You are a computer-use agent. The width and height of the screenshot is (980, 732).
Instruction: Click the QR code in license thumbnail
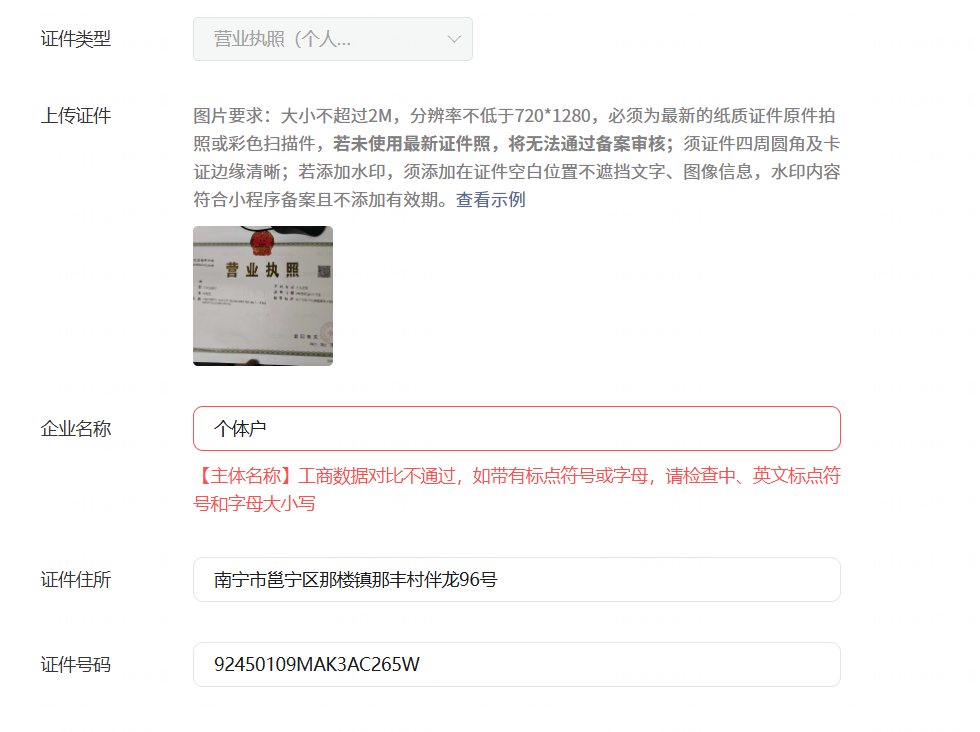coord(323,271)
